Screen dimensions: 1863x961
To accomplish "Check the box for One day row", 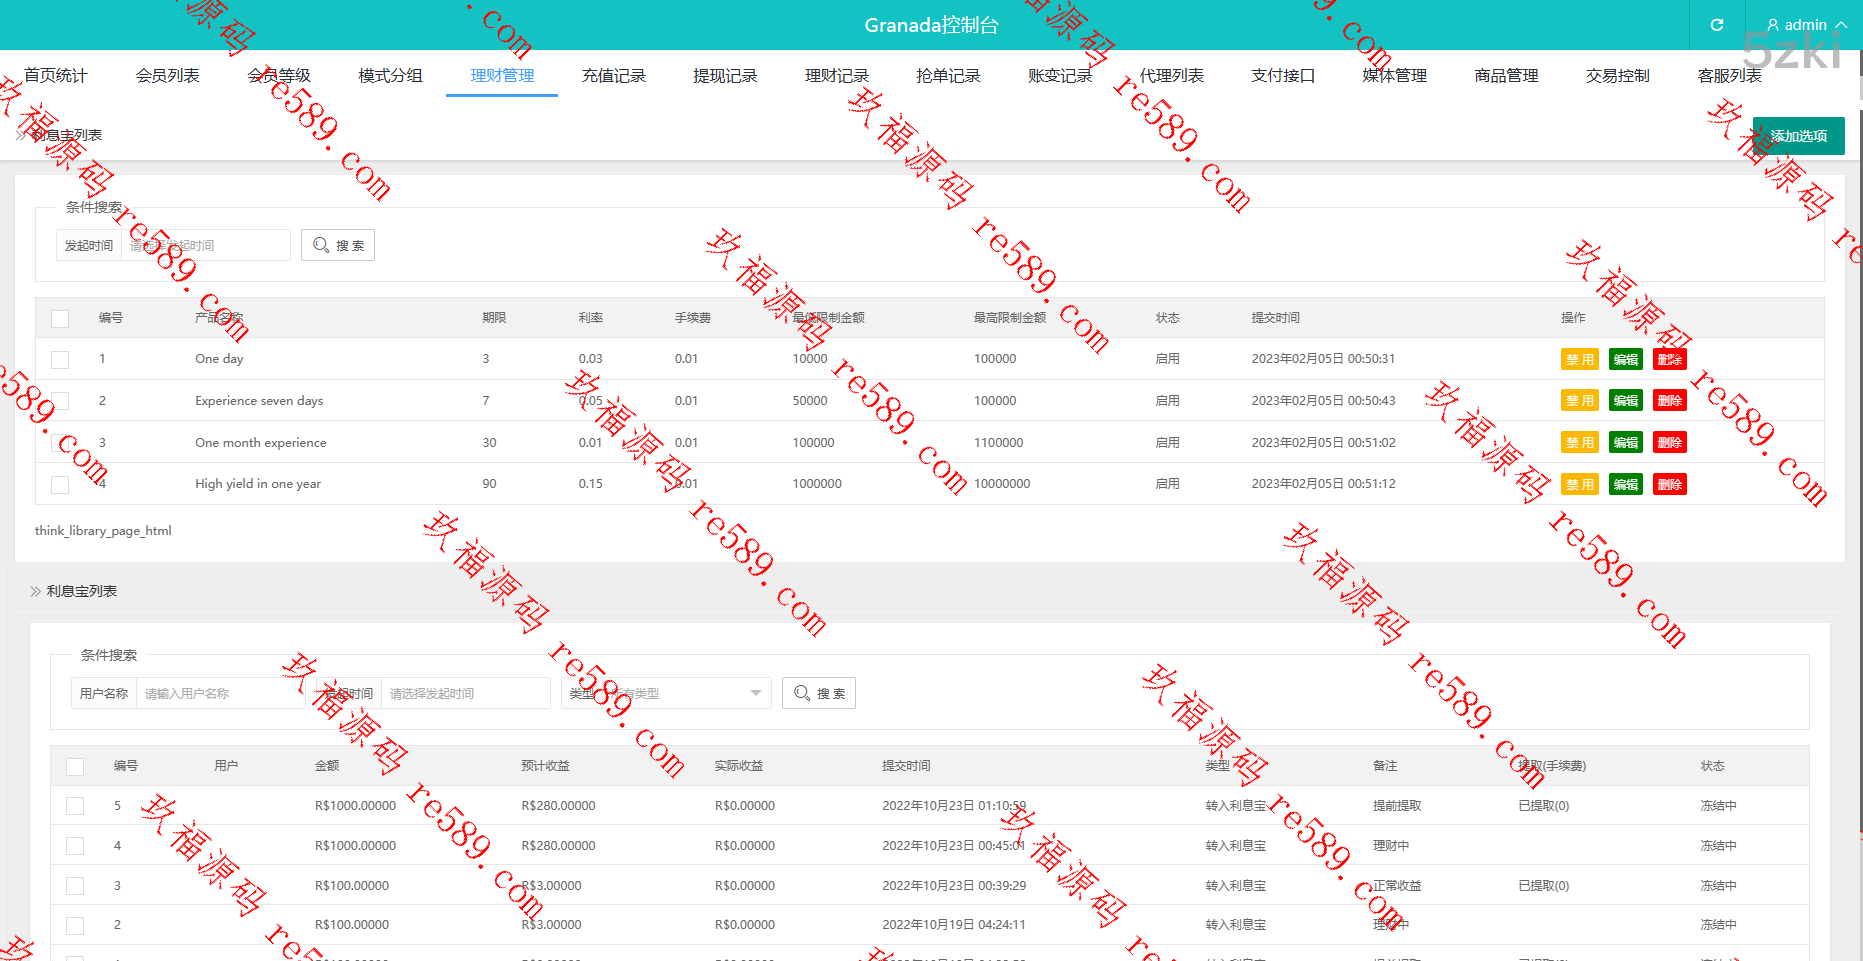I will click(x=60, y=360).
